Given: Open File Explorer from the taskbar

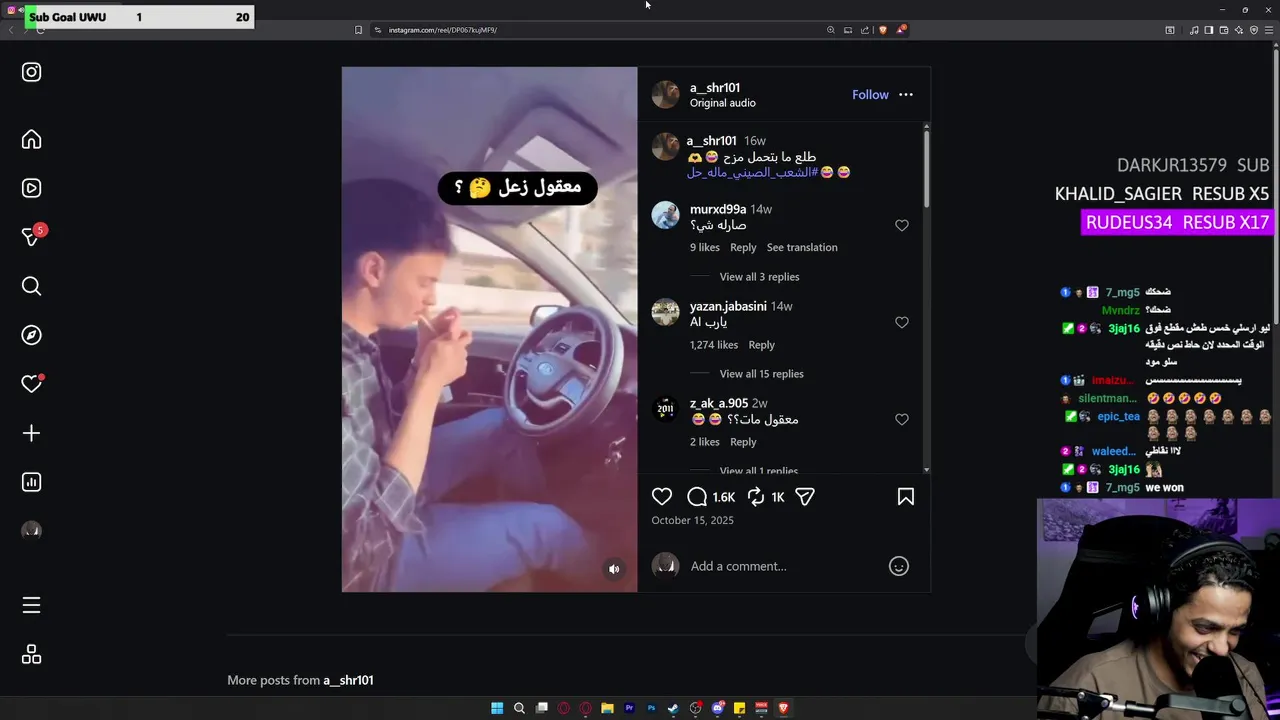Looking at the screenshot, I should [607, 708].
